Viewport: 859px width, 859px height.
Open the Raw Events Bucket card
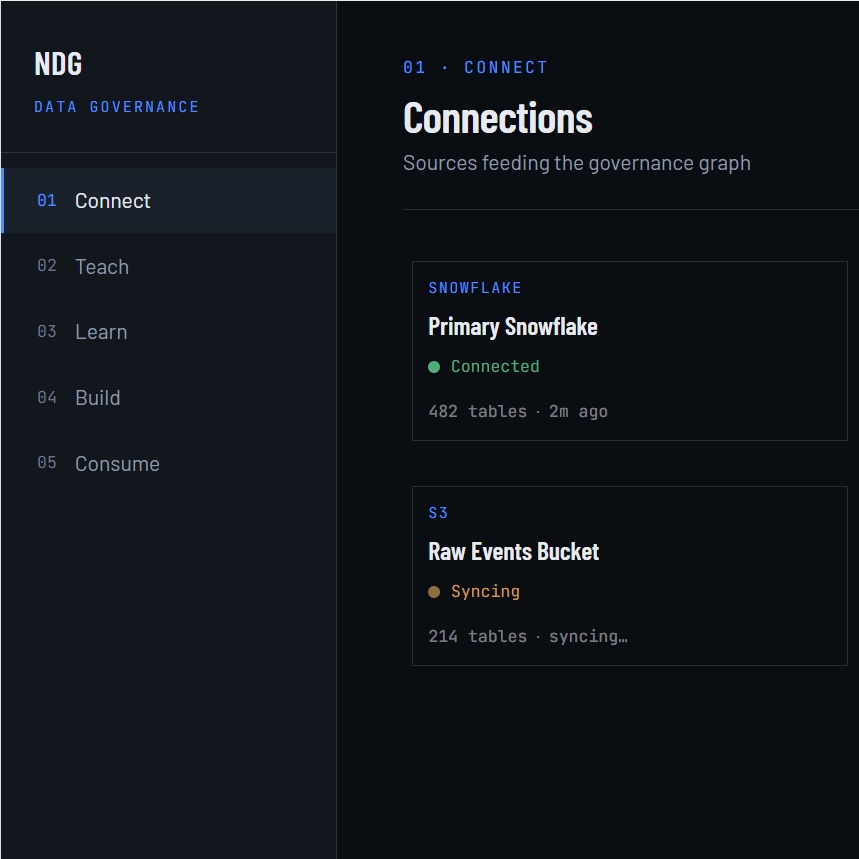(629, 576)
